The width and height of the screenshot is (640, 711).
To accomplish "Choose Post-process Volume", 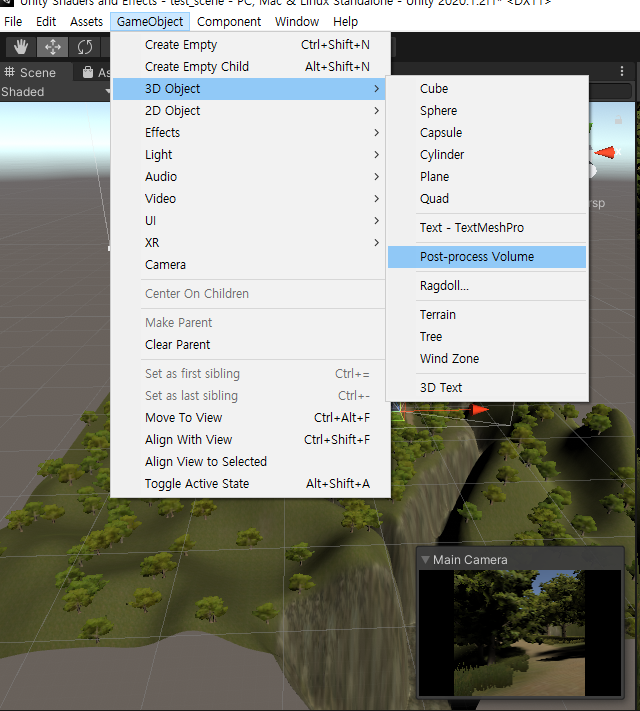I will (x=487, y=257).
